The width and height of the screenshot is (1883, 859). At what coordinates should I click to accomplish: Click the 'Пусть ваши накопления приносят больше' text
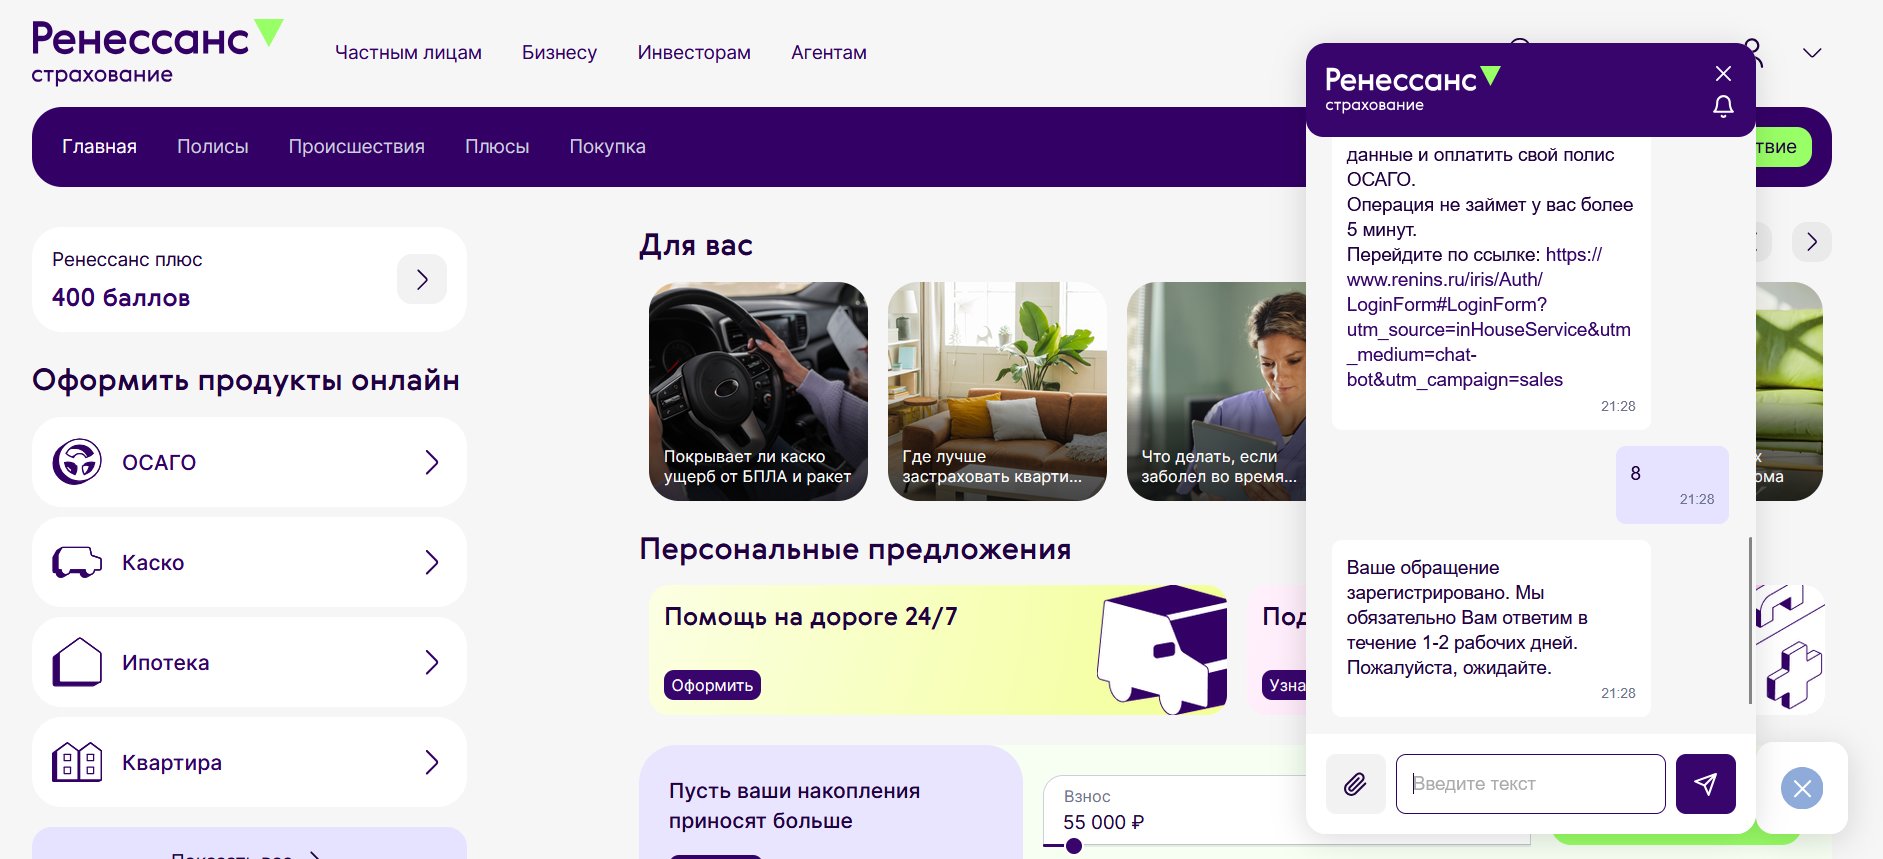point(795,806)
